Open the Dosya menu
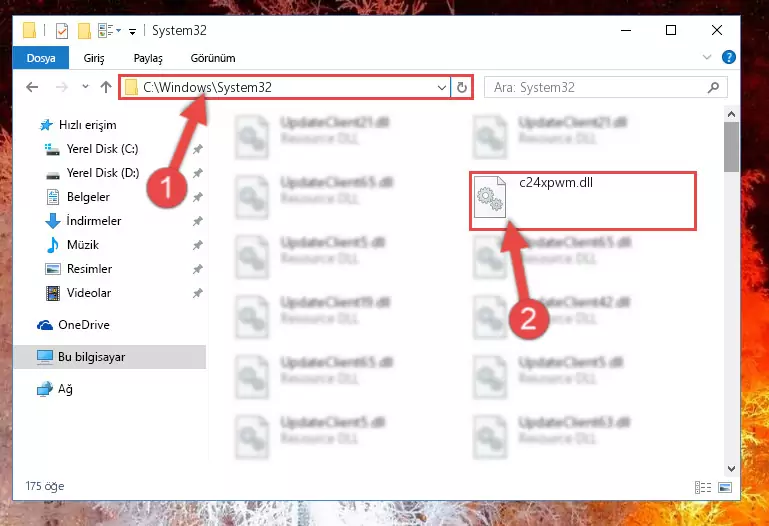Screen dimensions: 769x526 41,58
